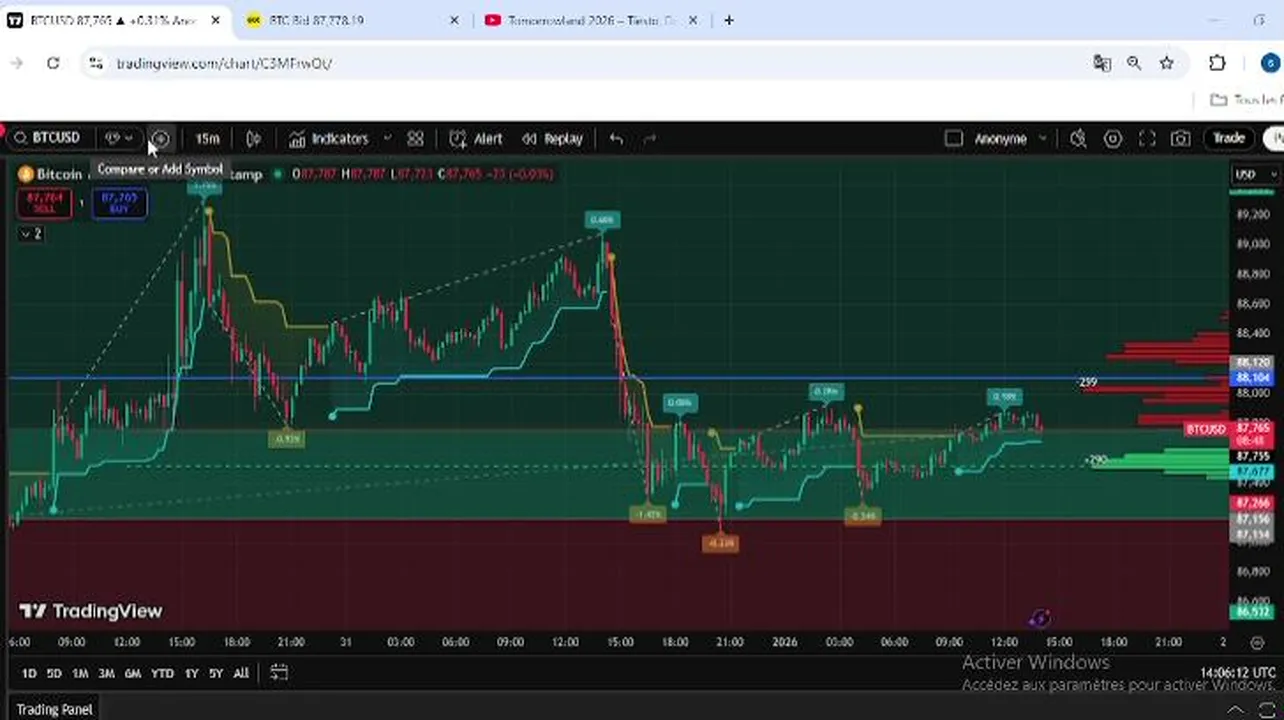1284x720 pixels.
Task: Reload the page in the browser
Action: click(53, 63)
